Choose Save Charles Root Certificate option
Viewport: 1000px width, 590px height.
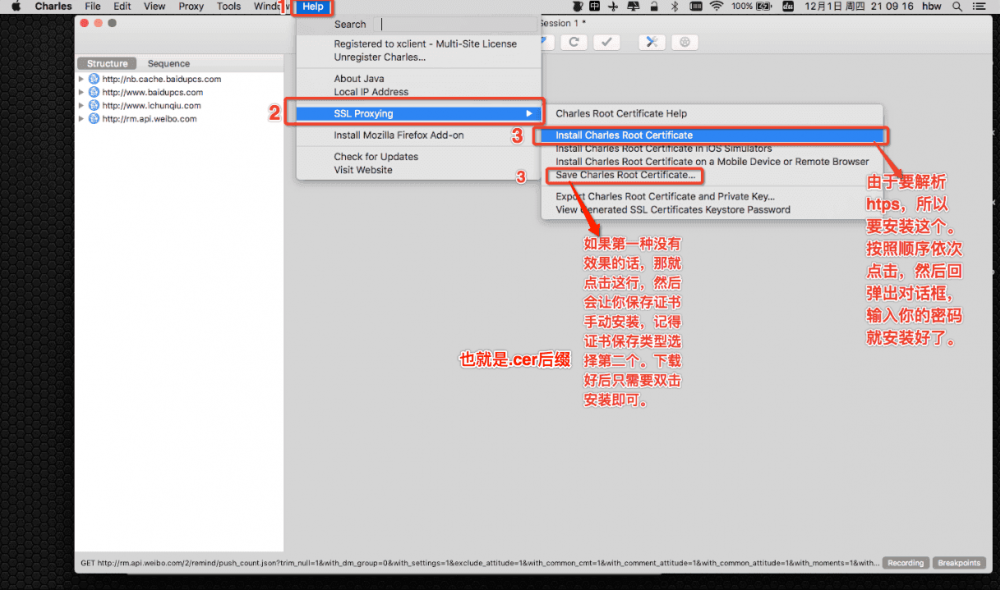624,174
